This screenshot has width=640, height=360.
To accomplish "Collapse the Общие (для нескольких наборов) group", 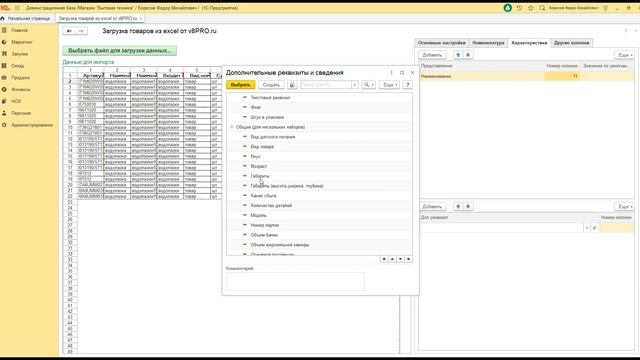I will [x=231, y=127].
